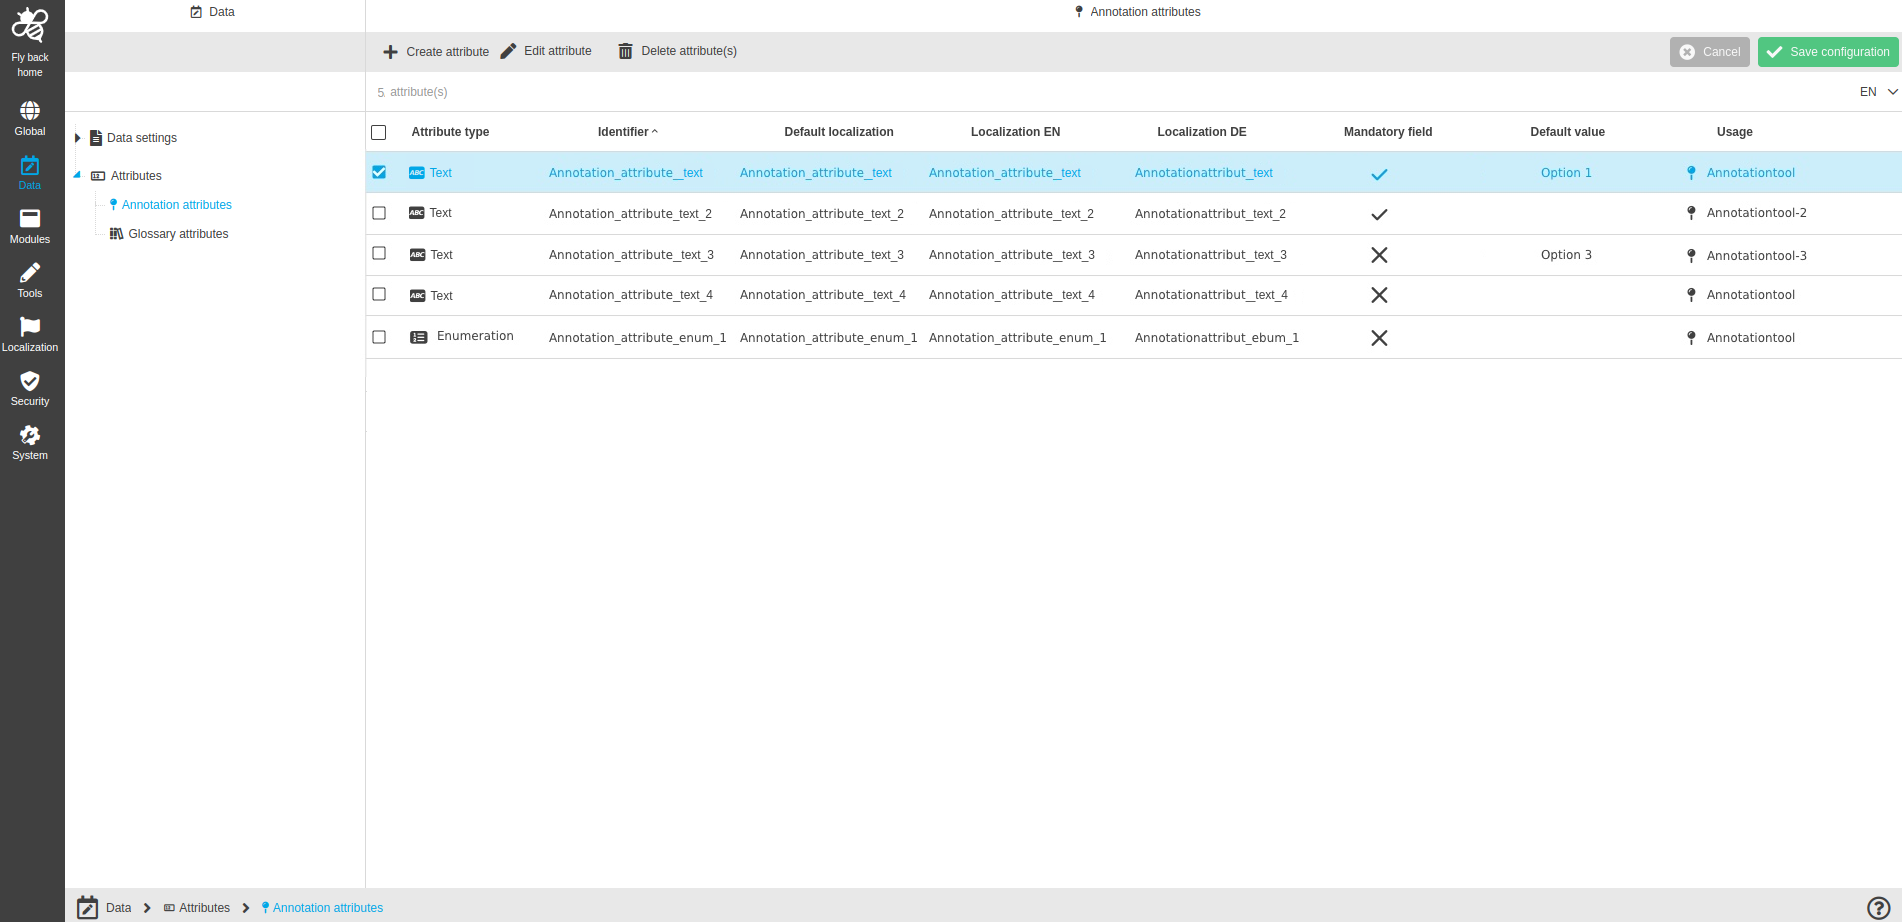The image size is (1902, 922).
Task: Click the Fly back home bee icon
Action: coord(30,26)
